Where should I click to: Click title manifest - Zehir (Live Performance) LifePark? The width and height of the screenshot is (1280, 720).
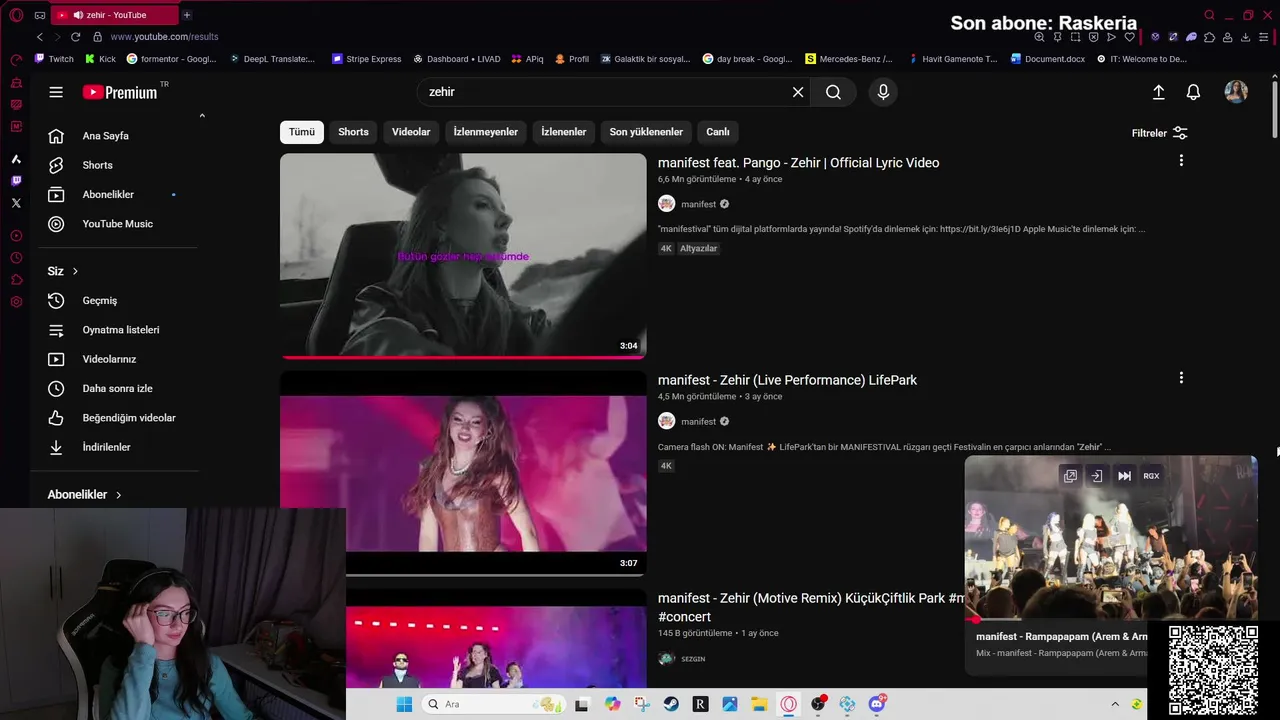pos(787,380)
